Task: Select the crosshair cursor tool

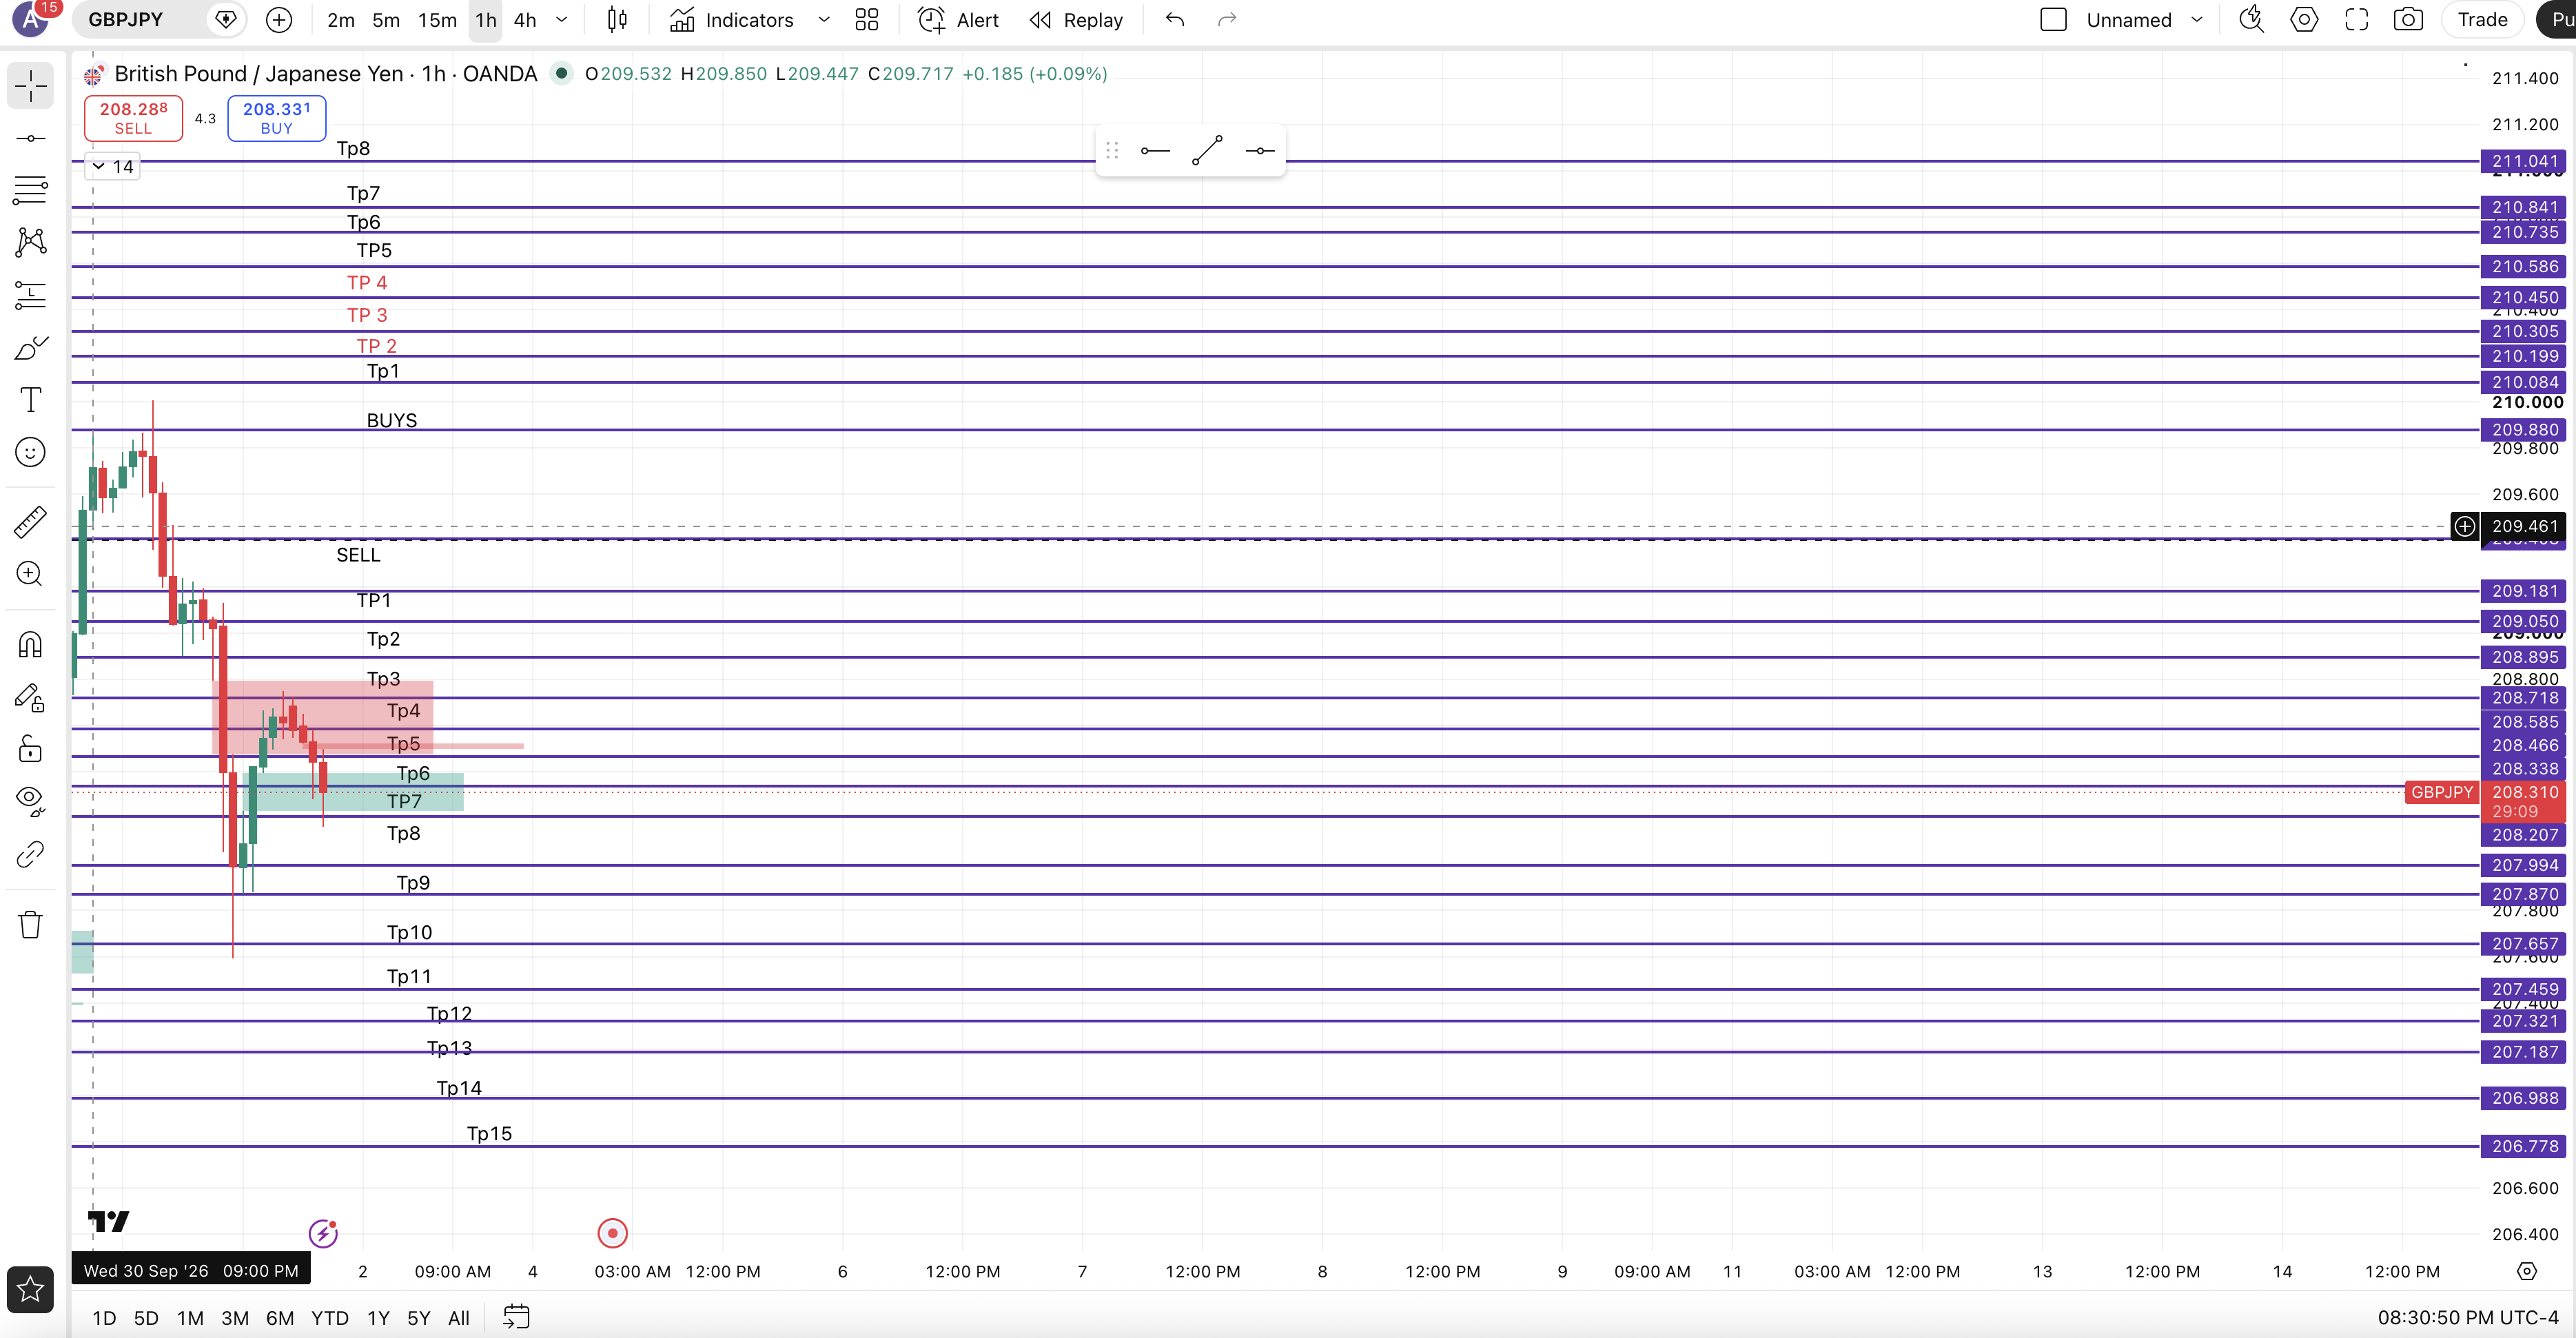Action: click(31, 86)
